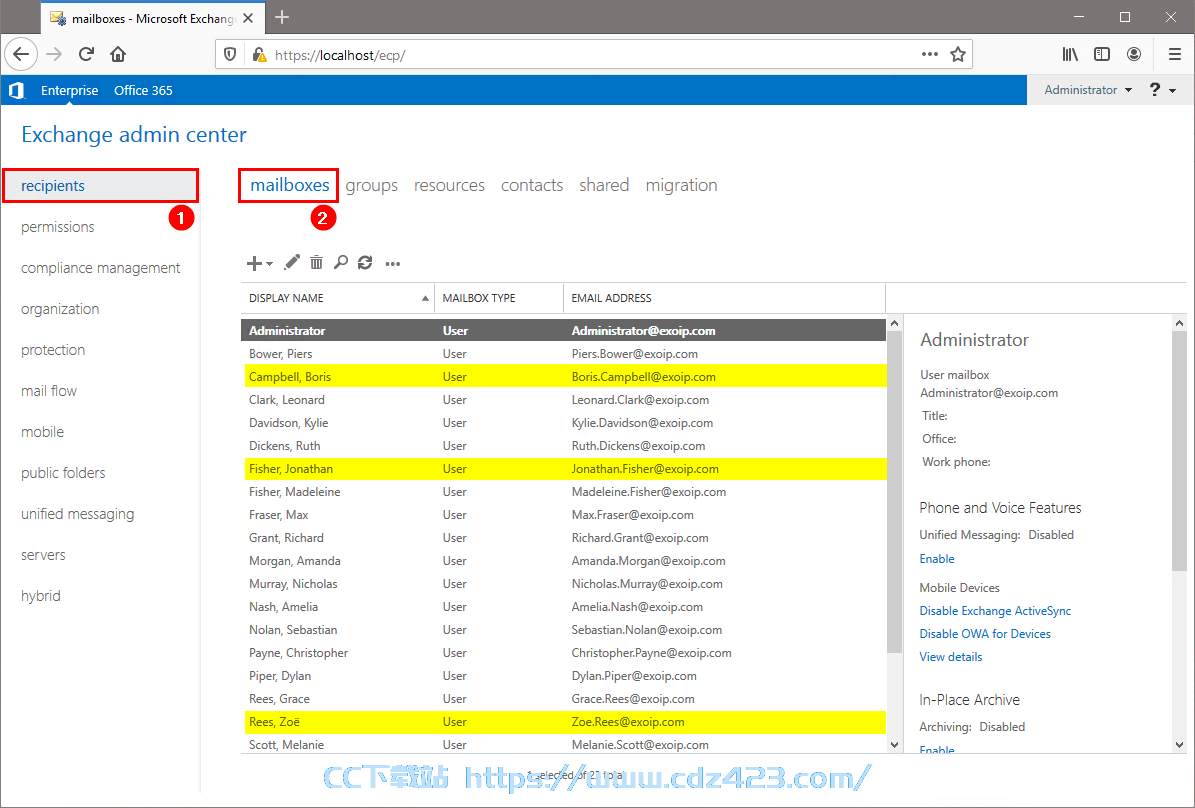Select the Administrator mailbox row

[x=563, y=331]
